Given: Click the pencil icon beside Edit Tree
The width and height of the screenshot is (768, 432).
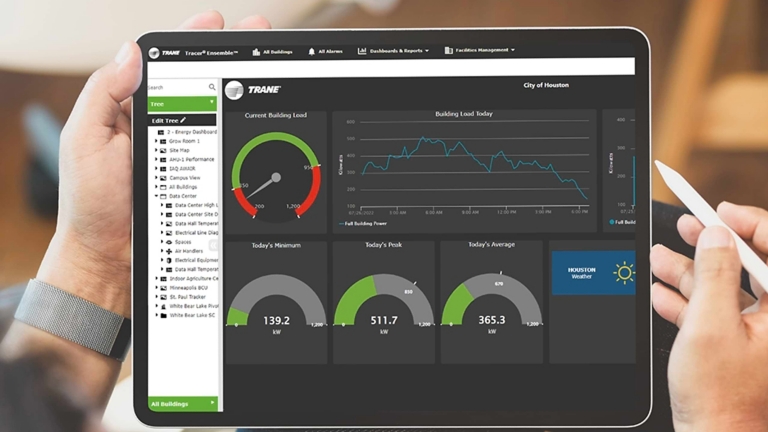Looking at the screenshot, I should (183, 120).
